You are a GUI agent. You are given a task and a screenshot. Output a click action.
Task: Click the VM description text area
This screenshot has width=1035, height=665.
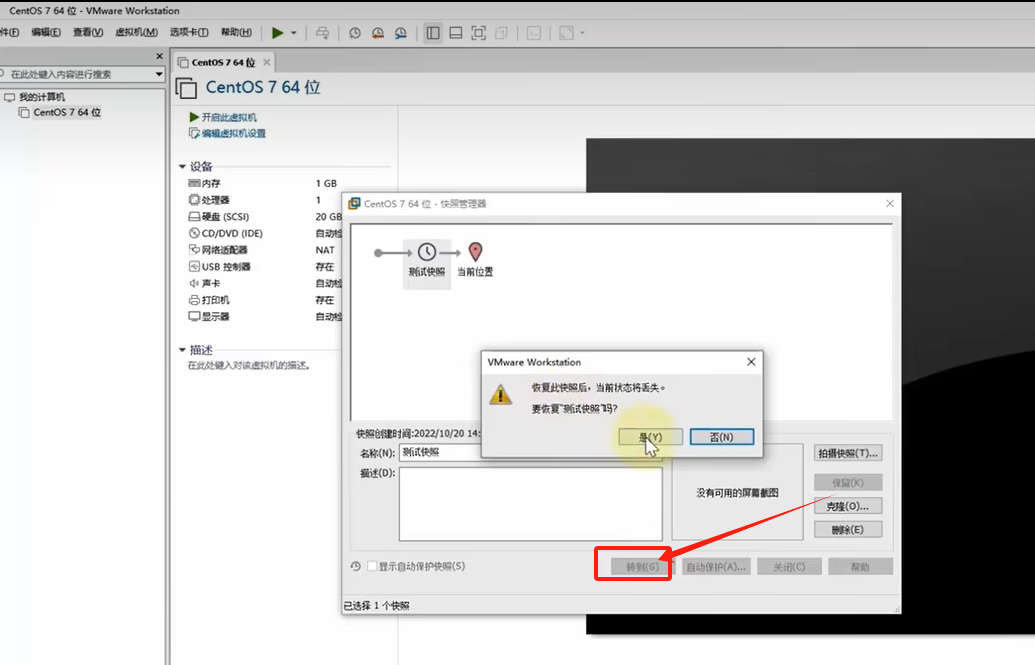click(250, 365)
